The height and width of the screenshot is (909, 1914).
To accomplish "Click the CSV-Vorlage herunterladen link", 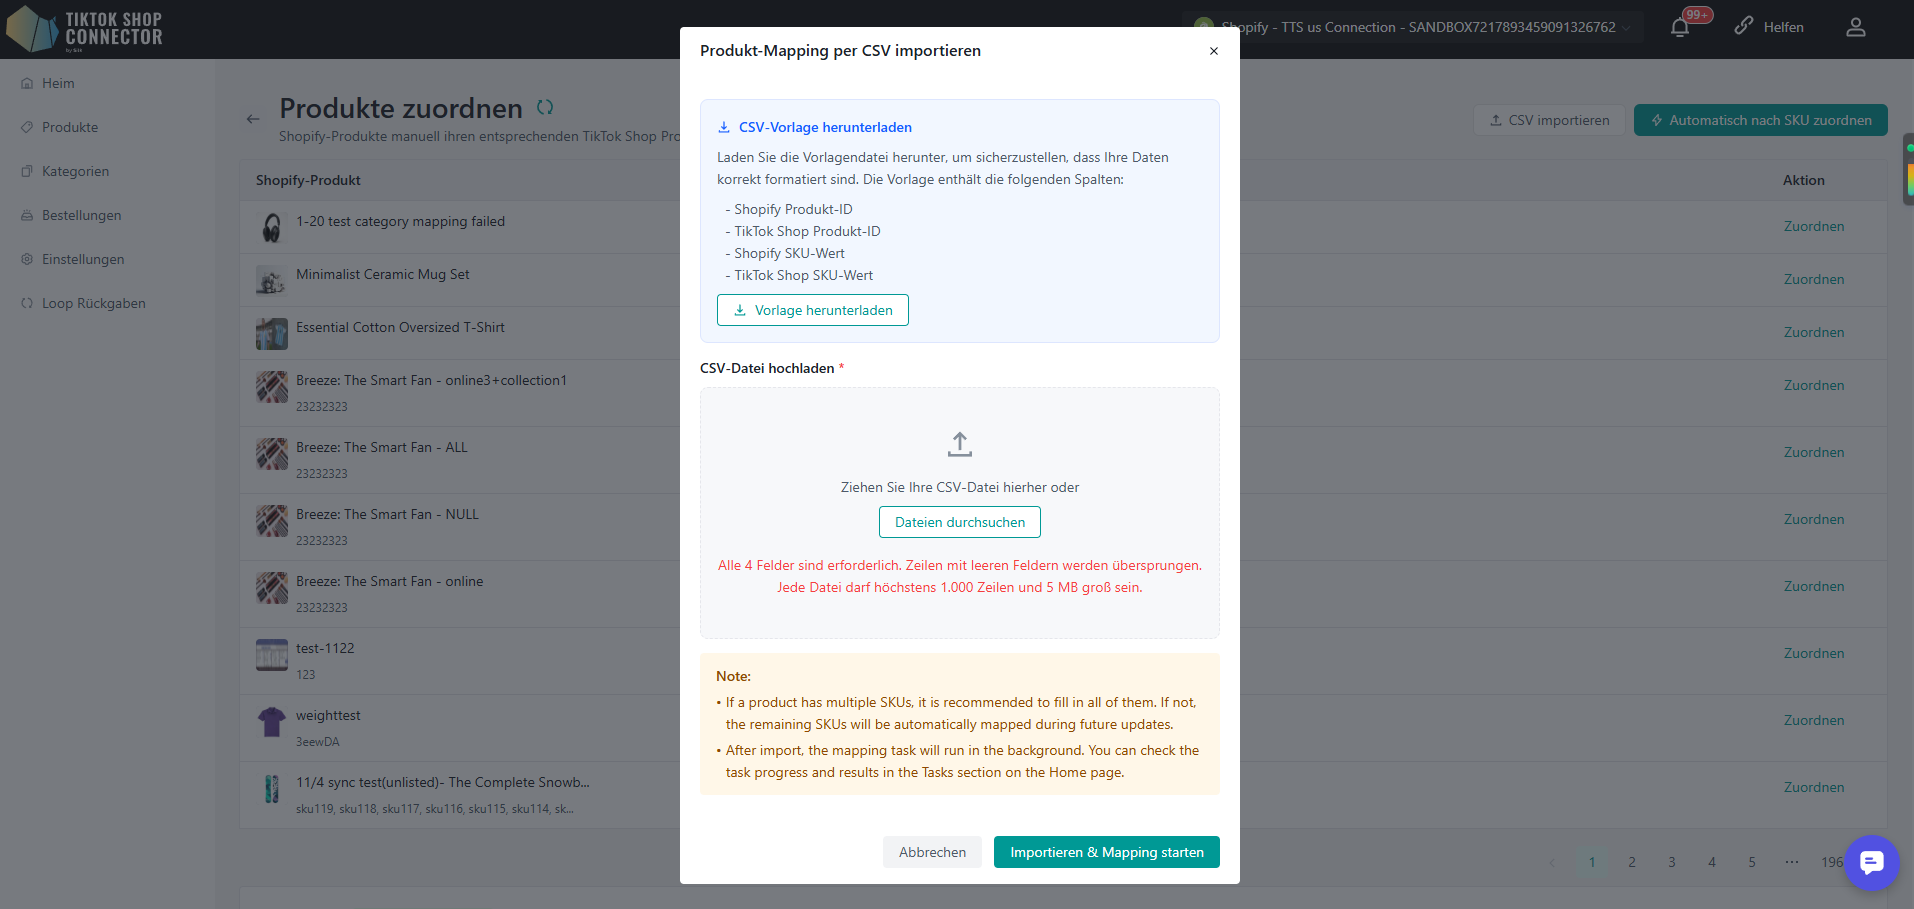I will [825, 127].
